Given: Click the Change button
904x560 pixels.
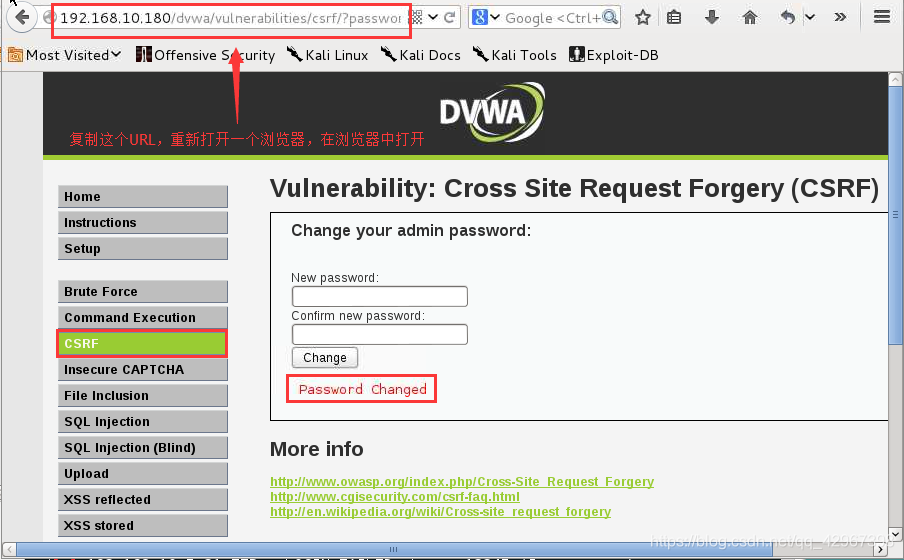Looking at the screenshot, I should (x=325, y=358).
